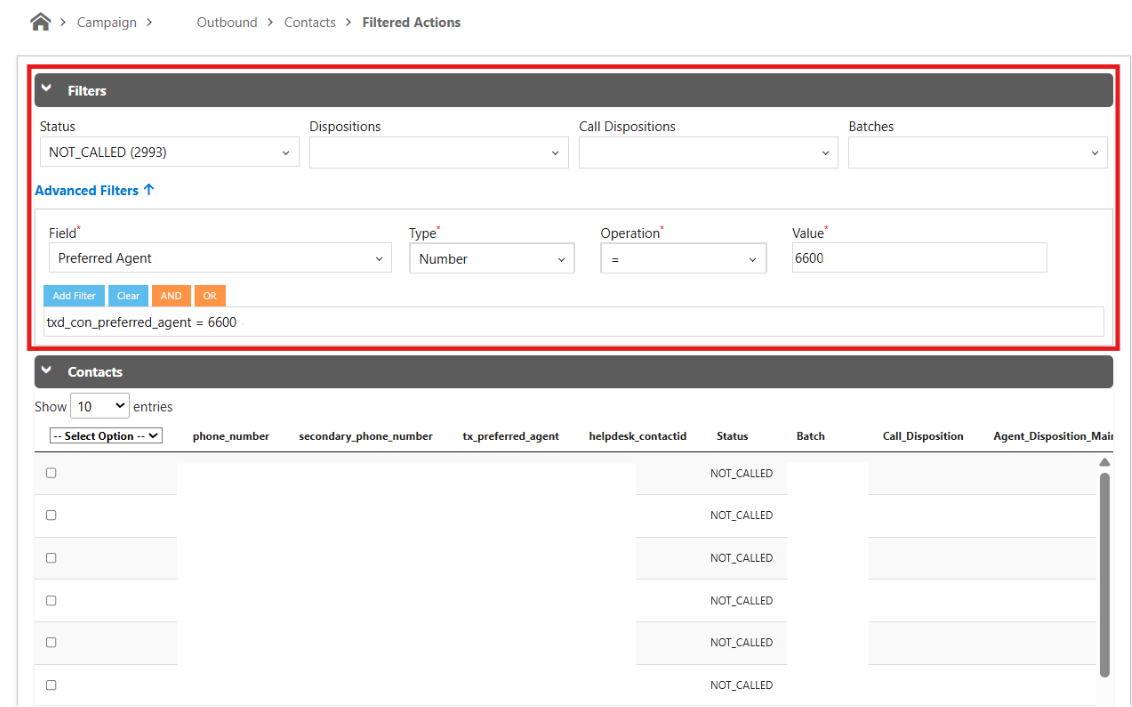Sort by Batch column header

(x=810, y=436)
